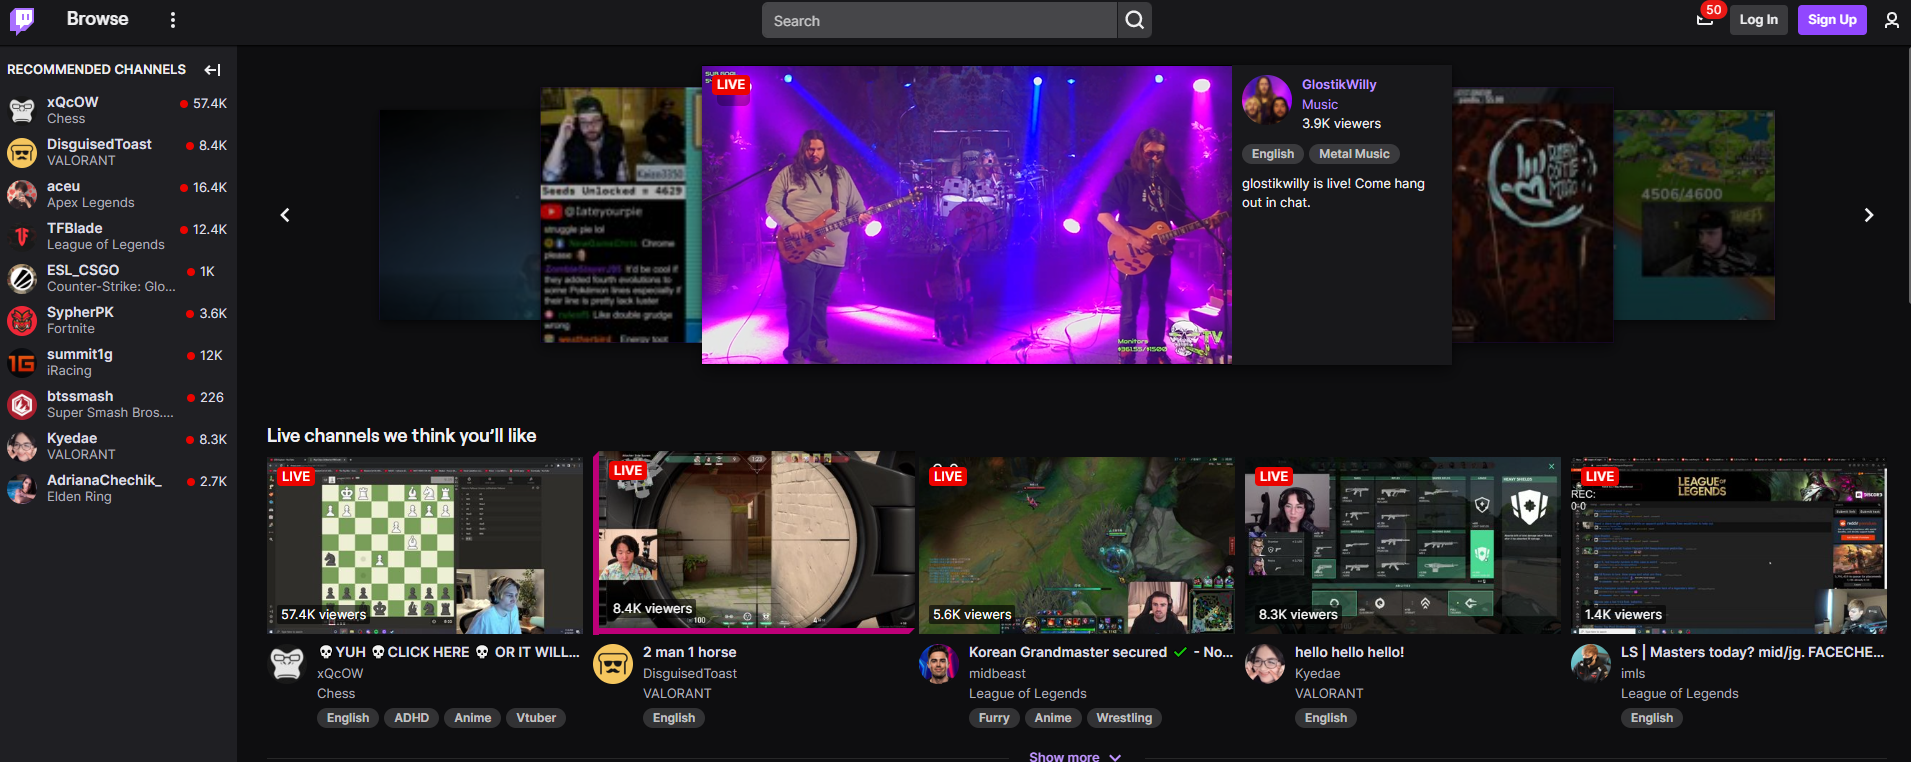The height and width of the screenshot is (762, 1911).
Task: Click SypherPK avatar in sidebar
Action: tap(22, 320)
